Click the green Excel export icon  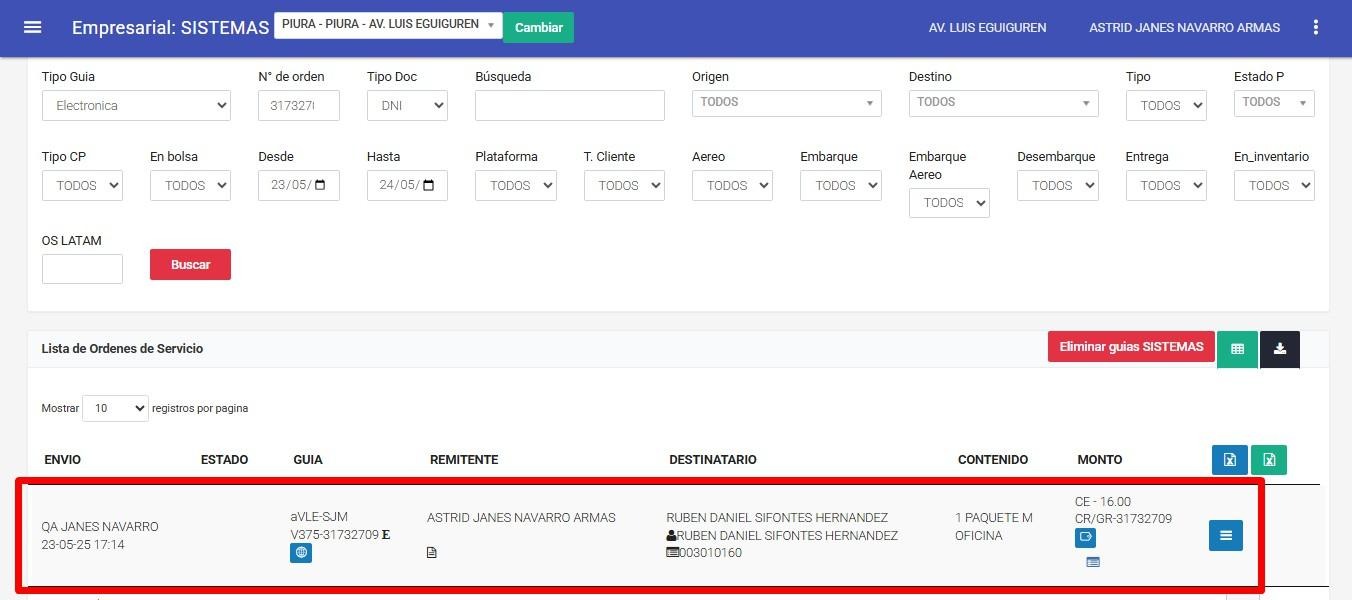pyautogui.click(x=1268, y=460)
